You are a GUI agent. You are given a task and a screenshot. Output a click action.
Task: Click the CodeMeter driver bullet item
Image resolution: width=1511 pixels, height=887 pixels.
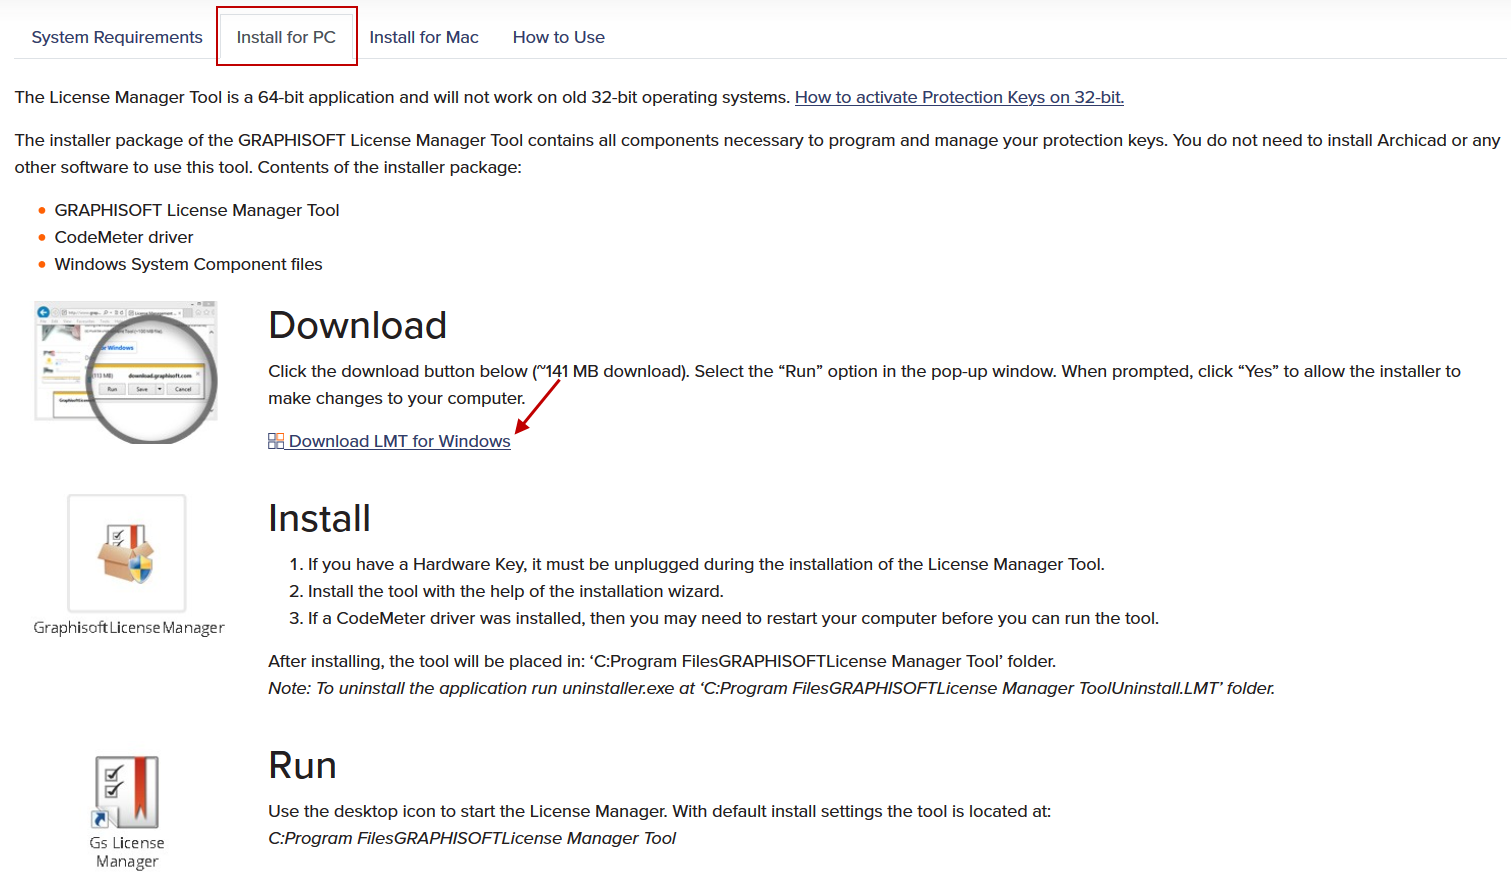[x=124, y=237]
